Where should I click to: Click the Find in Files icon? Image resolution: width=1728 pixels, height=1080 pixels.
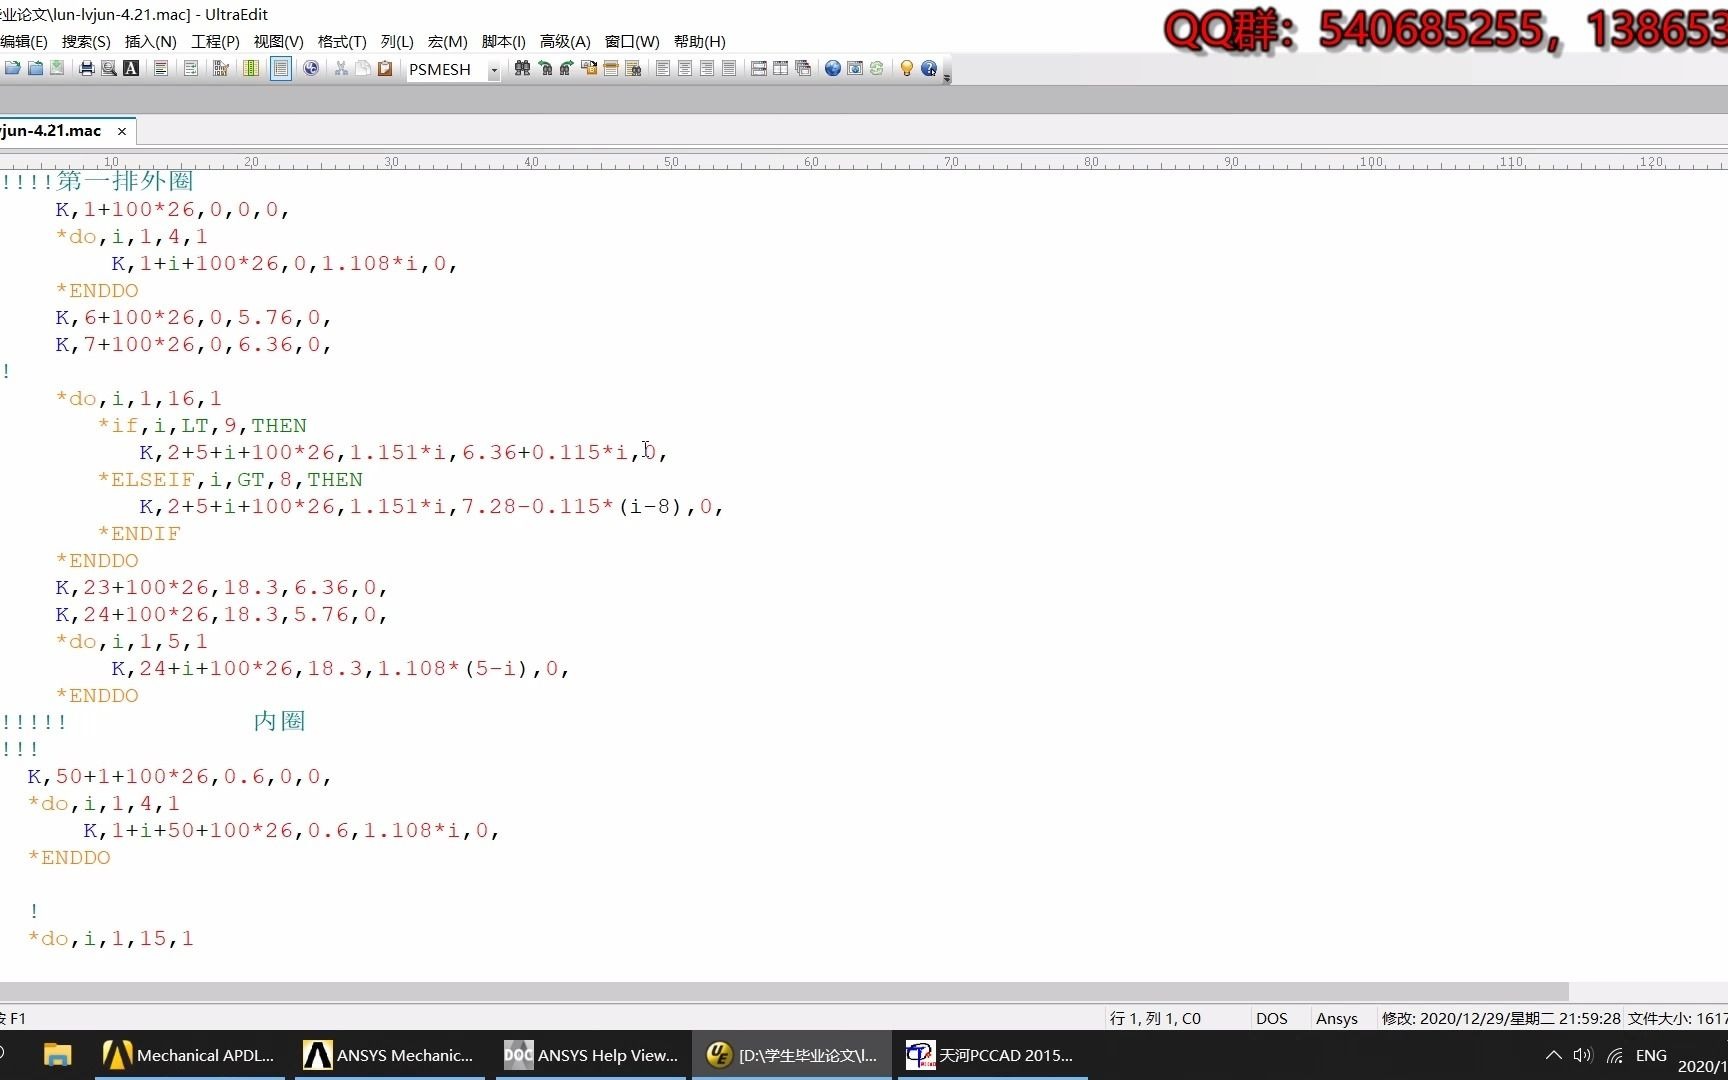[633, 68]
